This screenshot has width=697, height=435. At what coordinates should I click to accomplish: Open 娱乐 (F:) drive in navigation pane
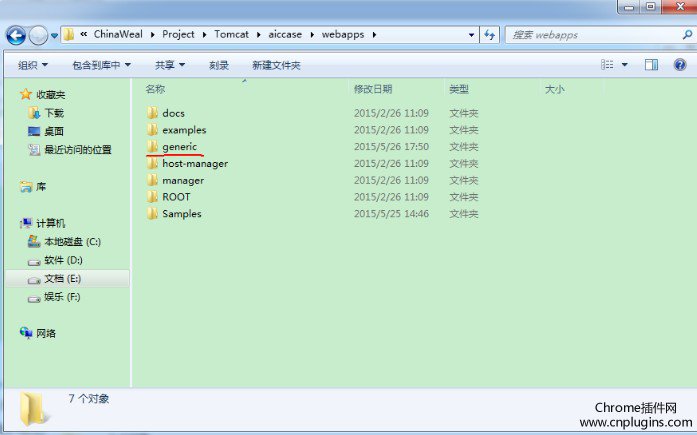tap(61, 297)
